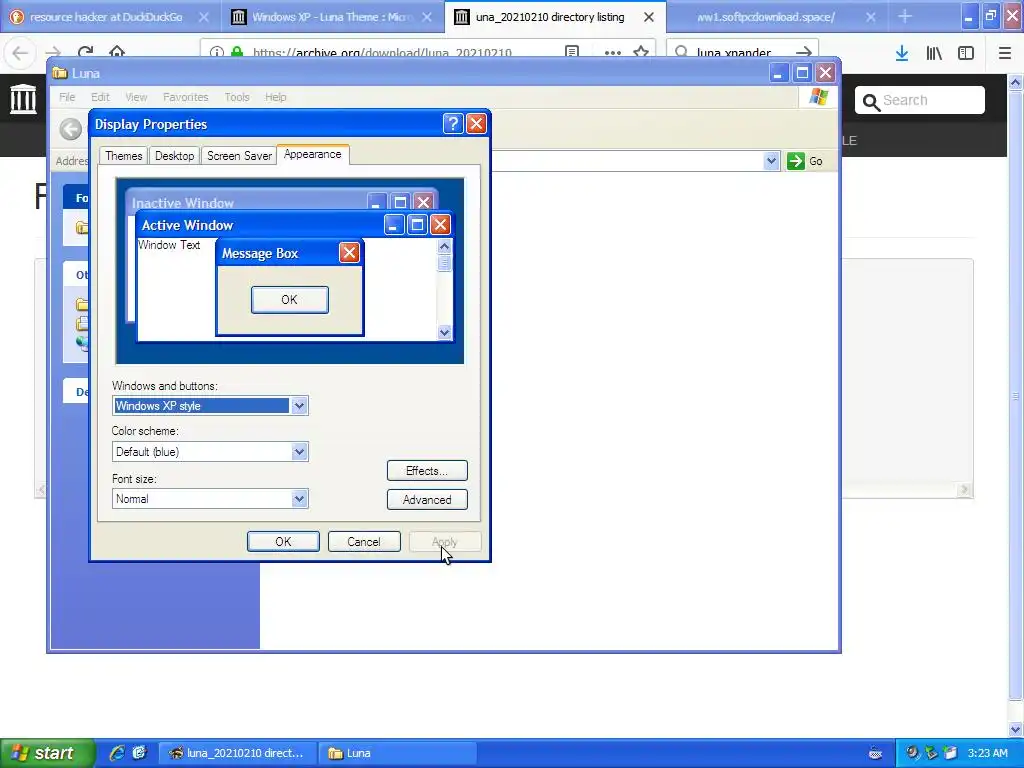Click the archive.org search magnifier icon
The image size is (1024, 768).
point(871,101)
